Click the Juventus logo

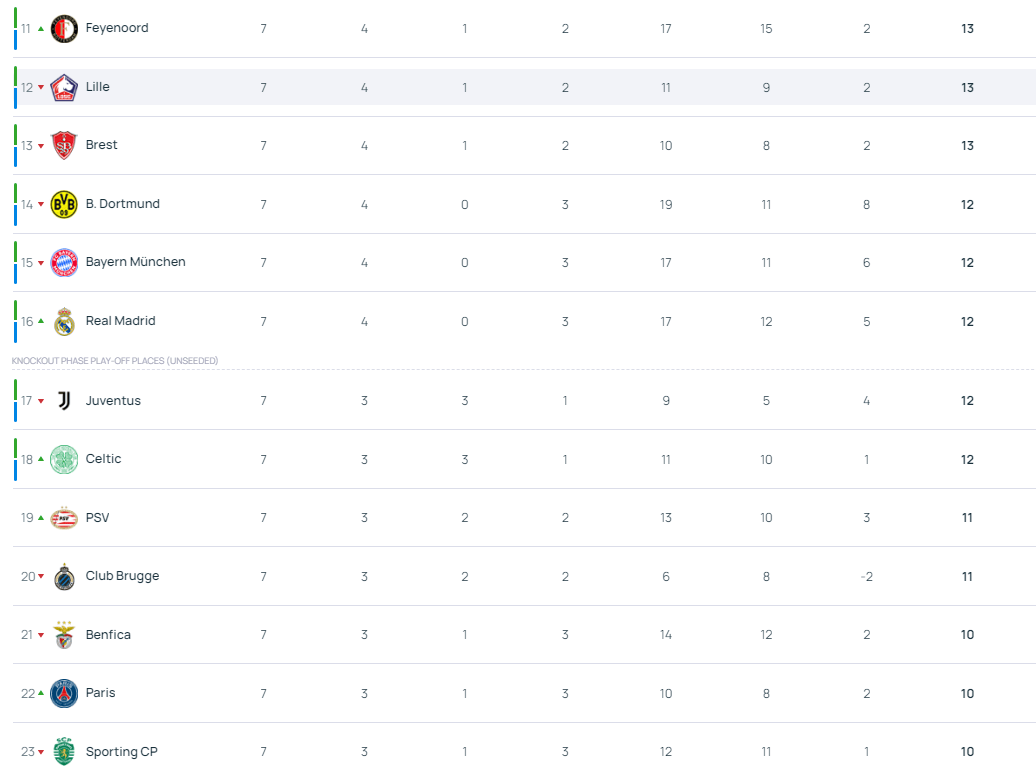pos(64,400)
